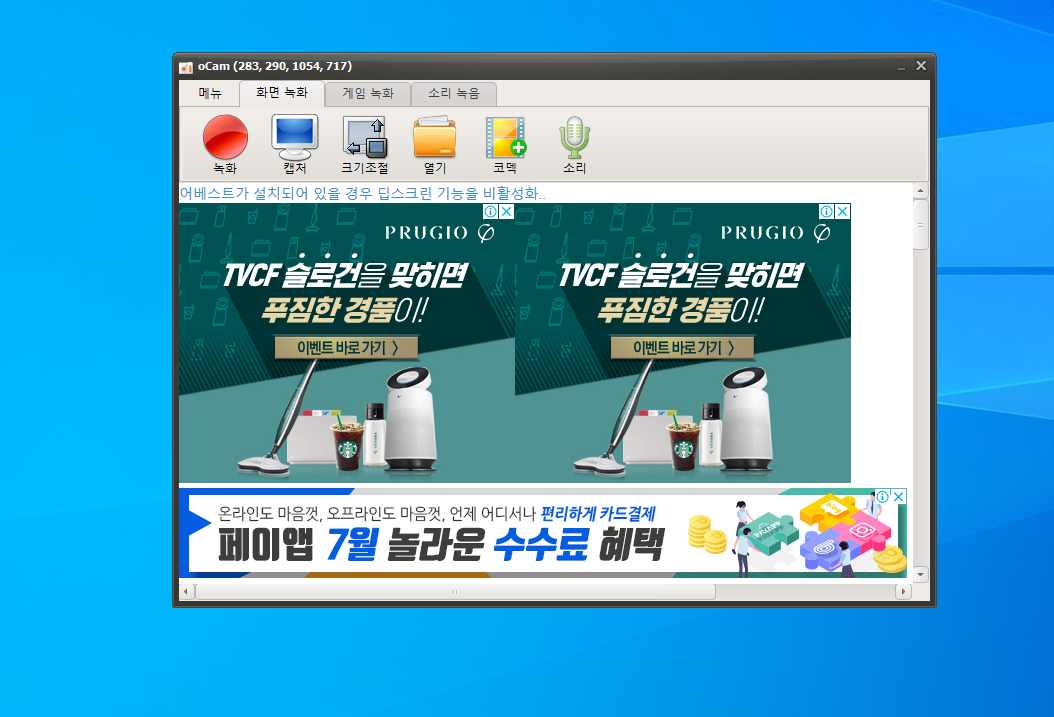Screen dimensions: 1054x717
Task: Capture a screenshot with the 캡처 monitor icon
Action: pyautogui.click(x=295, y=144)
